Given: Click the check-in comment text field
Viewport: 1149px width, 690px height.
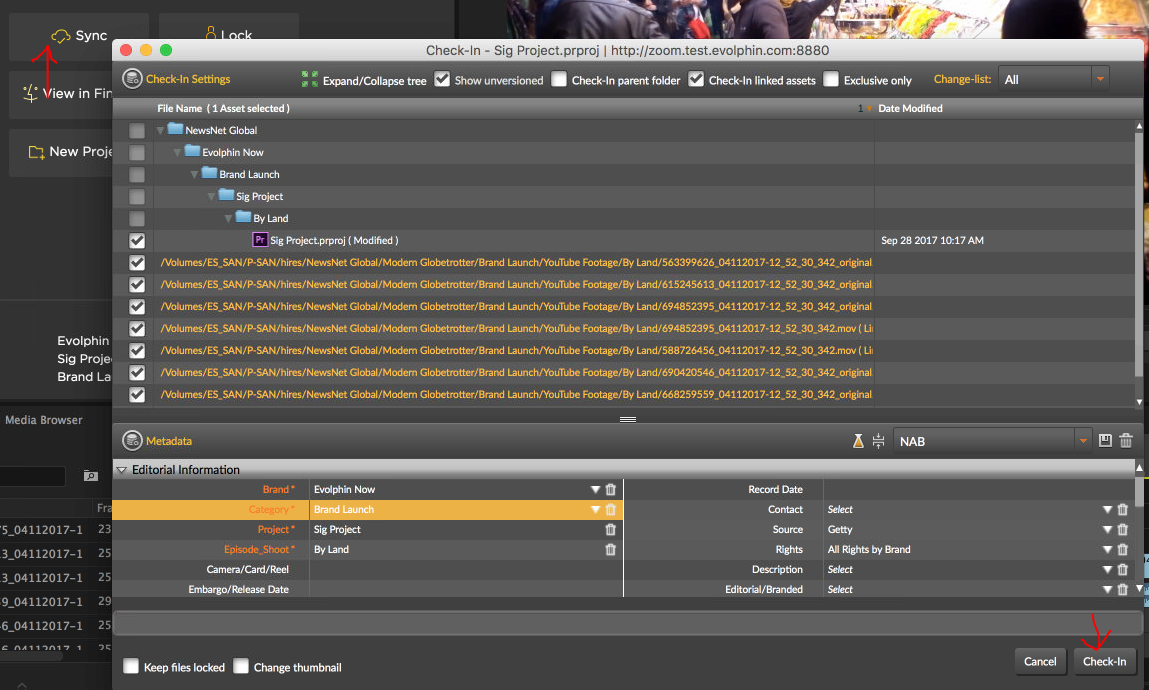Looking at the screenshot, I should (x=627, y=622).
